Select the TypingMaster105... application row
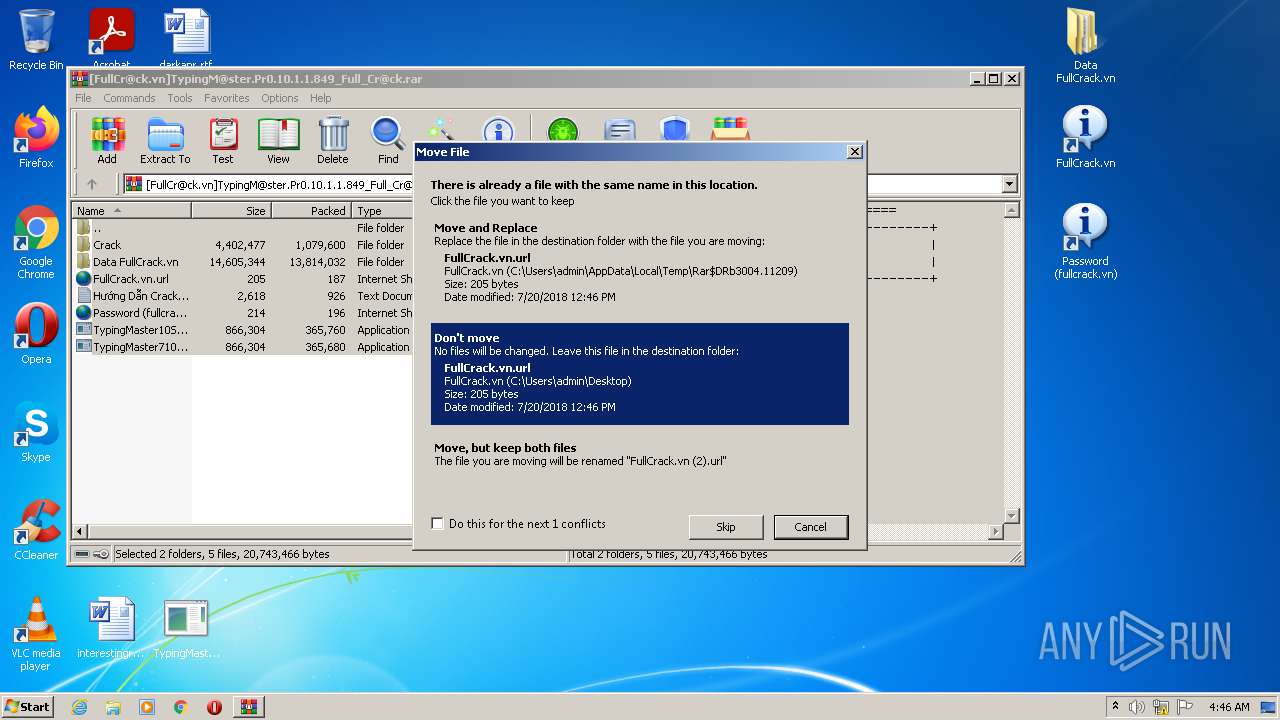The height and width of the screenshot is (720, 1280). coord(243,330)
